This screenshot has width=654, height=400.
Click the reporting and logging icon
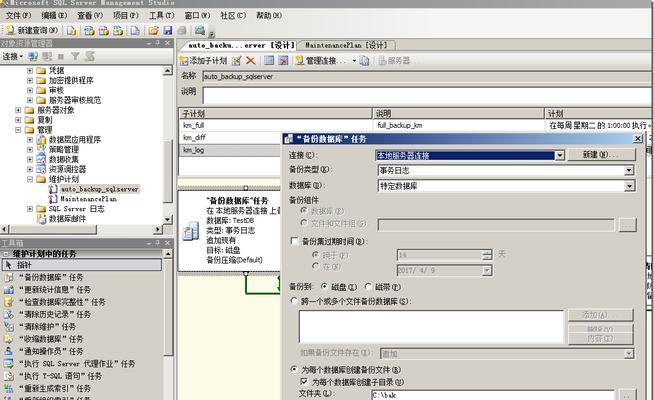pos(365,60)
